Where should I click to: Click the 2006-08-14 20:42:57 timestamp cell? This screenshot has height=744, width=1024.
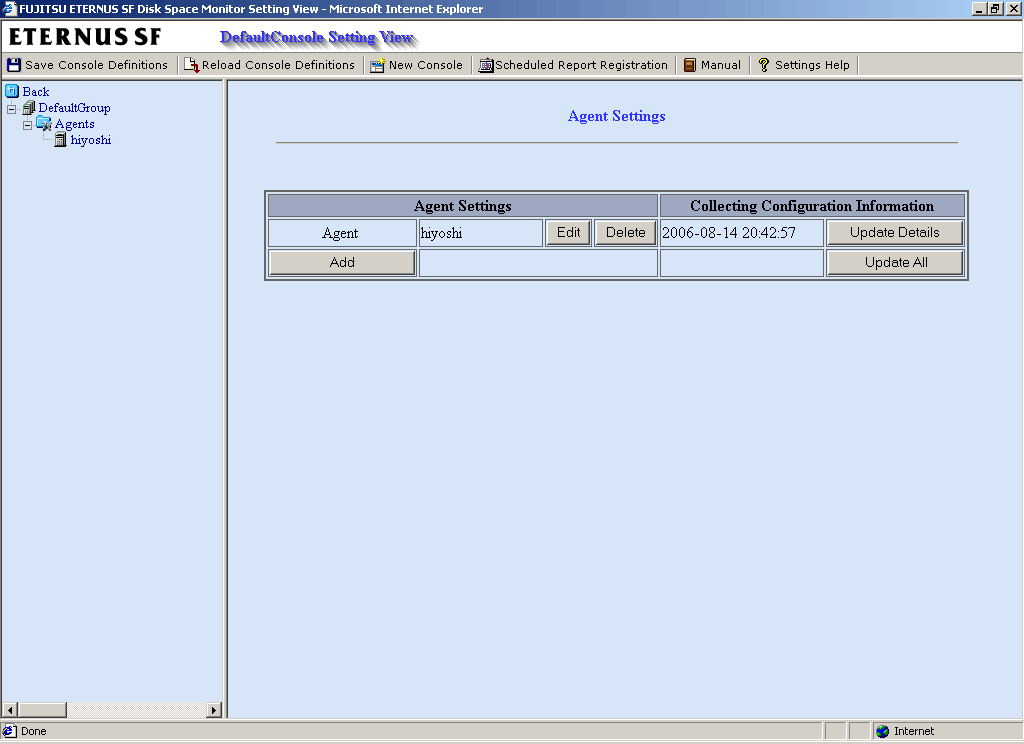pyautogui.click(x=742, y=233)
